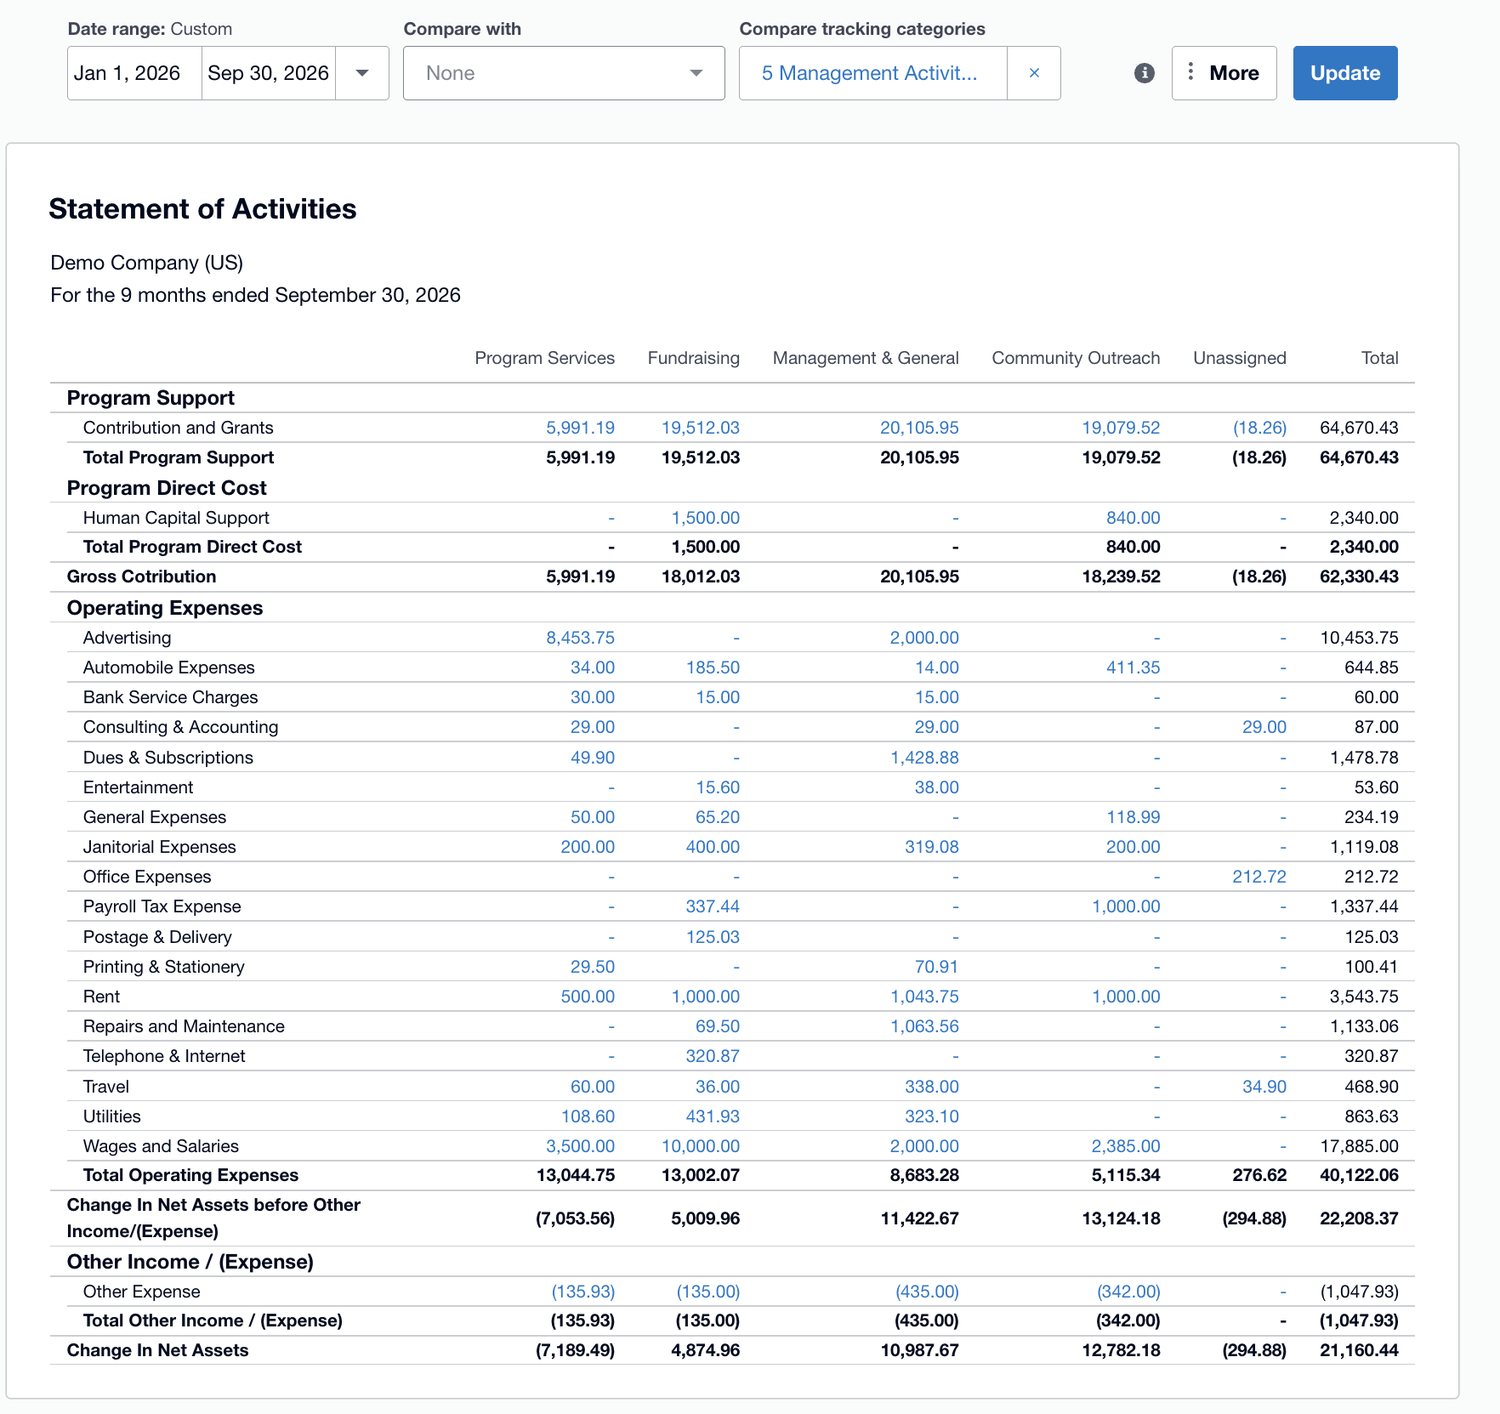Image resolution: width=1500 pixels, height=1414 pixels.
Task: Edit the start date Jan 1, 2026
Action: tap(134, 73)
